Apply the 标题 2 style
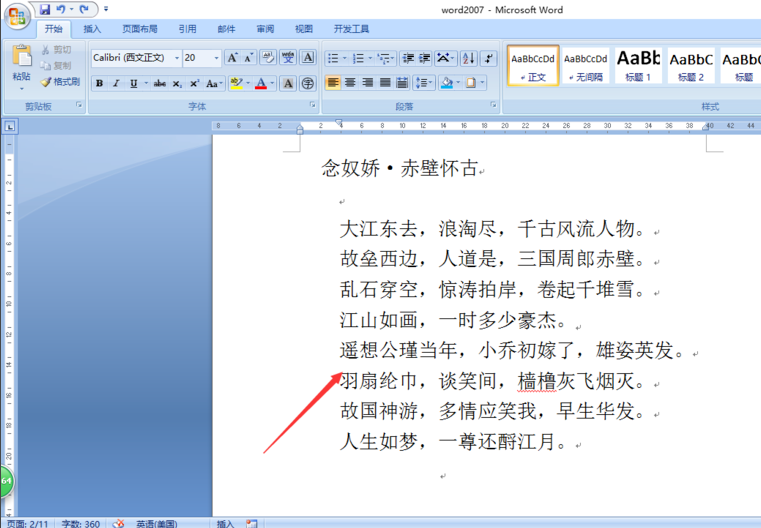Screen dimensions: 761x528 (x=691, y=66)
